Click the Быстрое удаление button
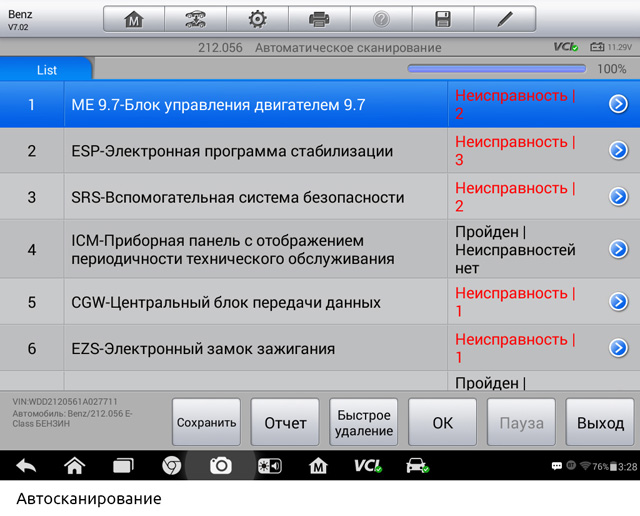 click(x=364, y=422)
